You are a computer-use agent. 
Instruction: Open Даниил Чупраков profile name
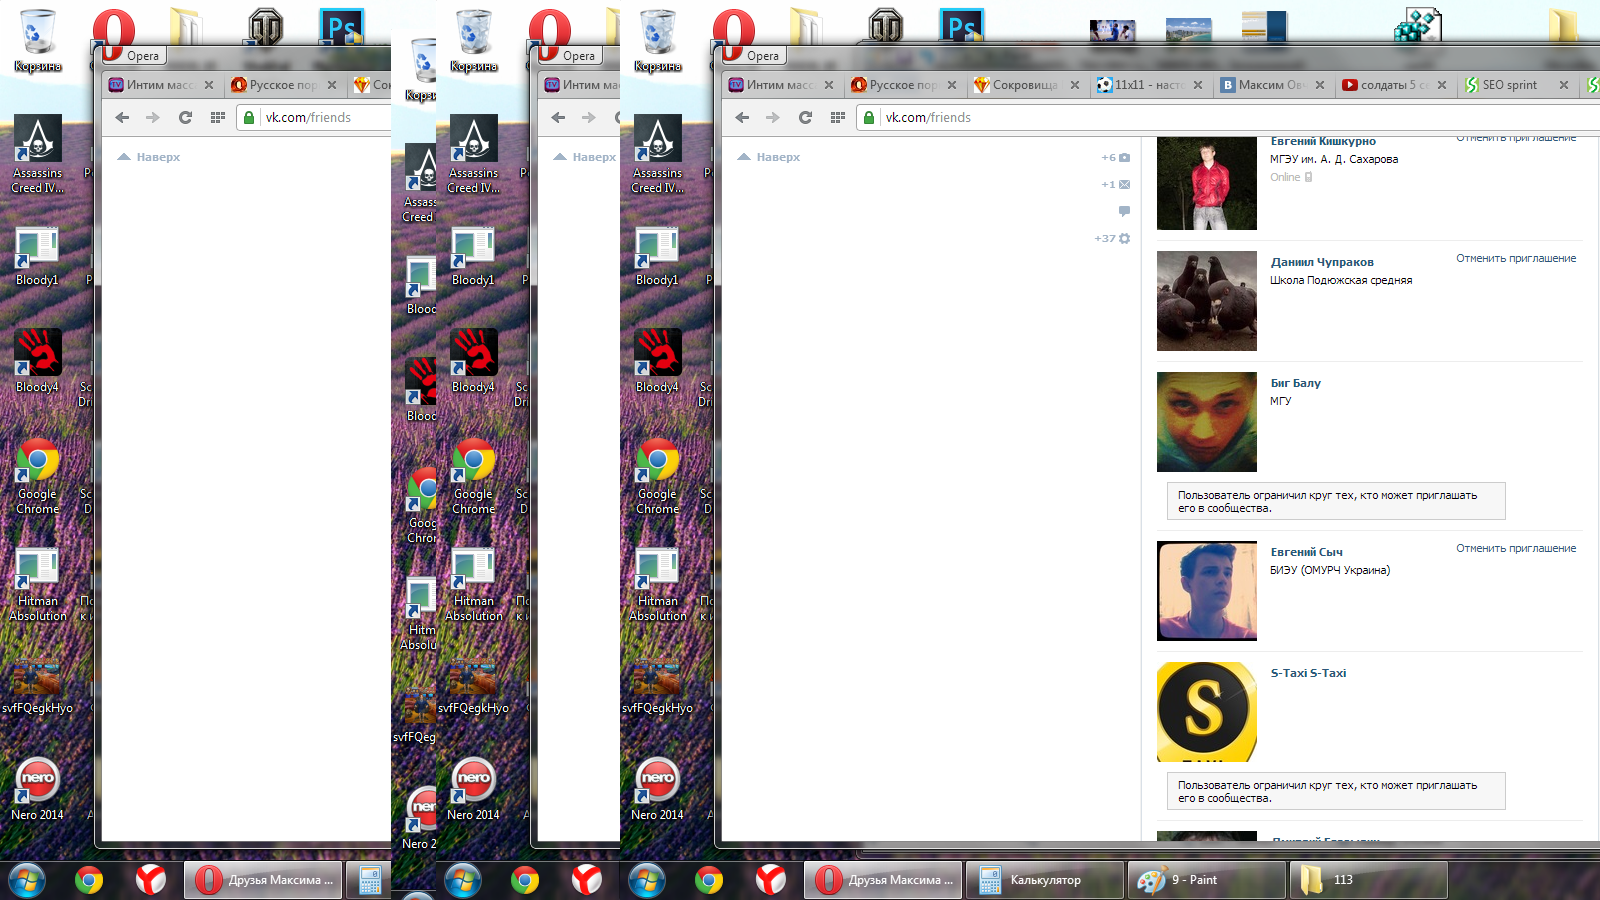(x=1322, y=262)
